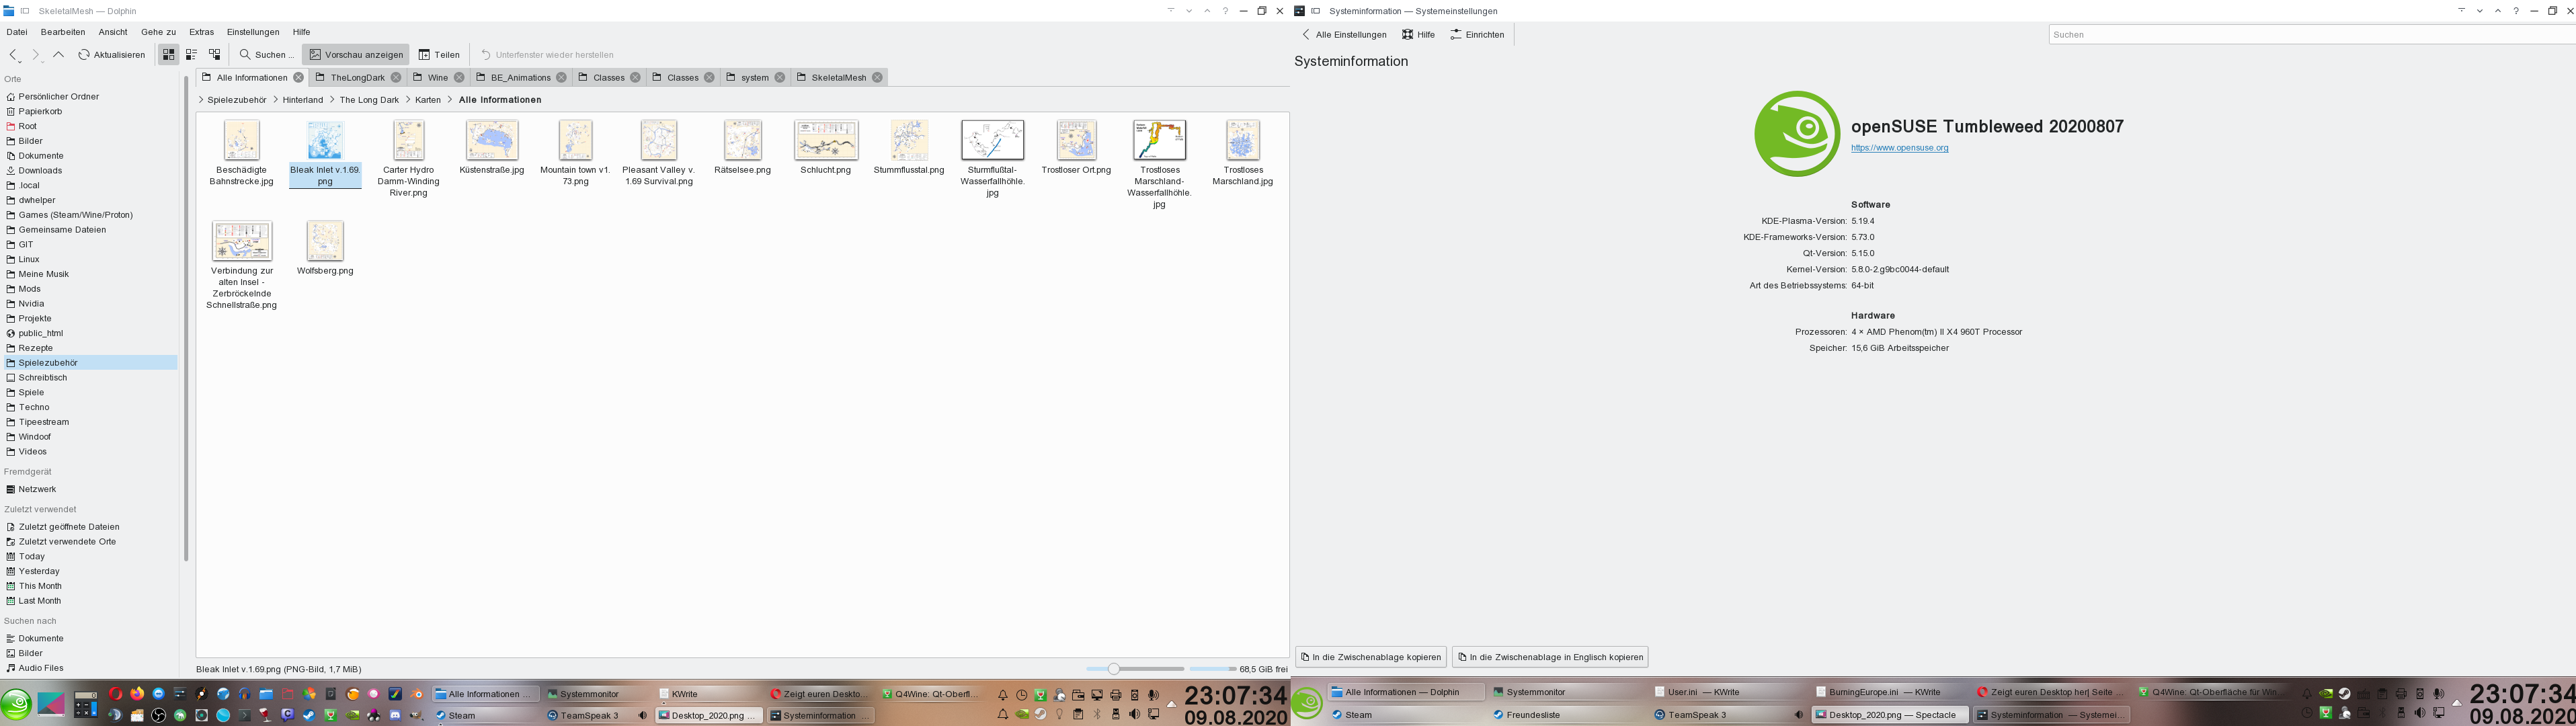Viewport: 2576px width, 726px height.
Task: Click the Wine tray icon
Action: pos(1041,696)
